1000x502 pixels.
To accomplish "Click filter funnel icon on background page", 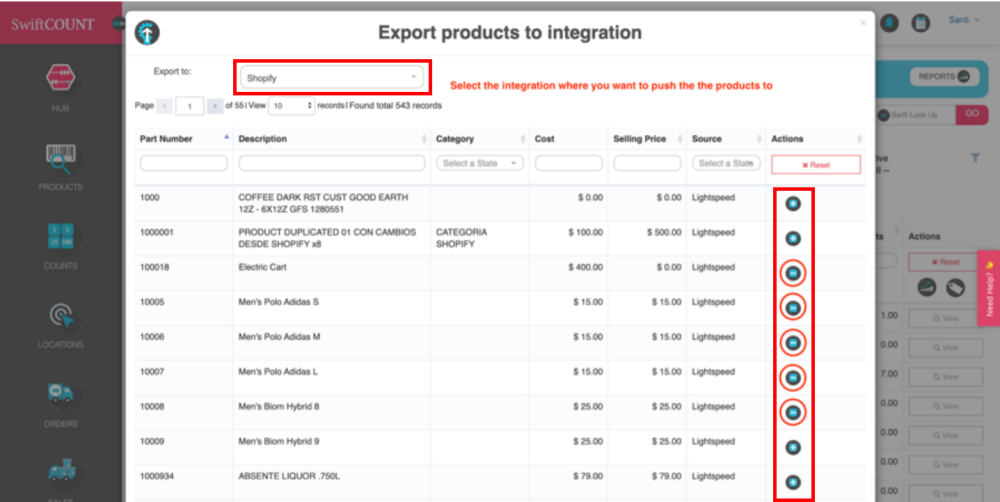I will point(975,158).
